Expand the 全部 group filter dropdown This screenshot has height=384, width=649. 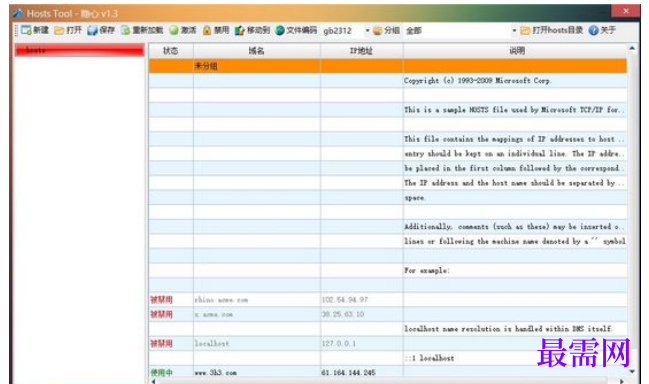coord(514,31)
